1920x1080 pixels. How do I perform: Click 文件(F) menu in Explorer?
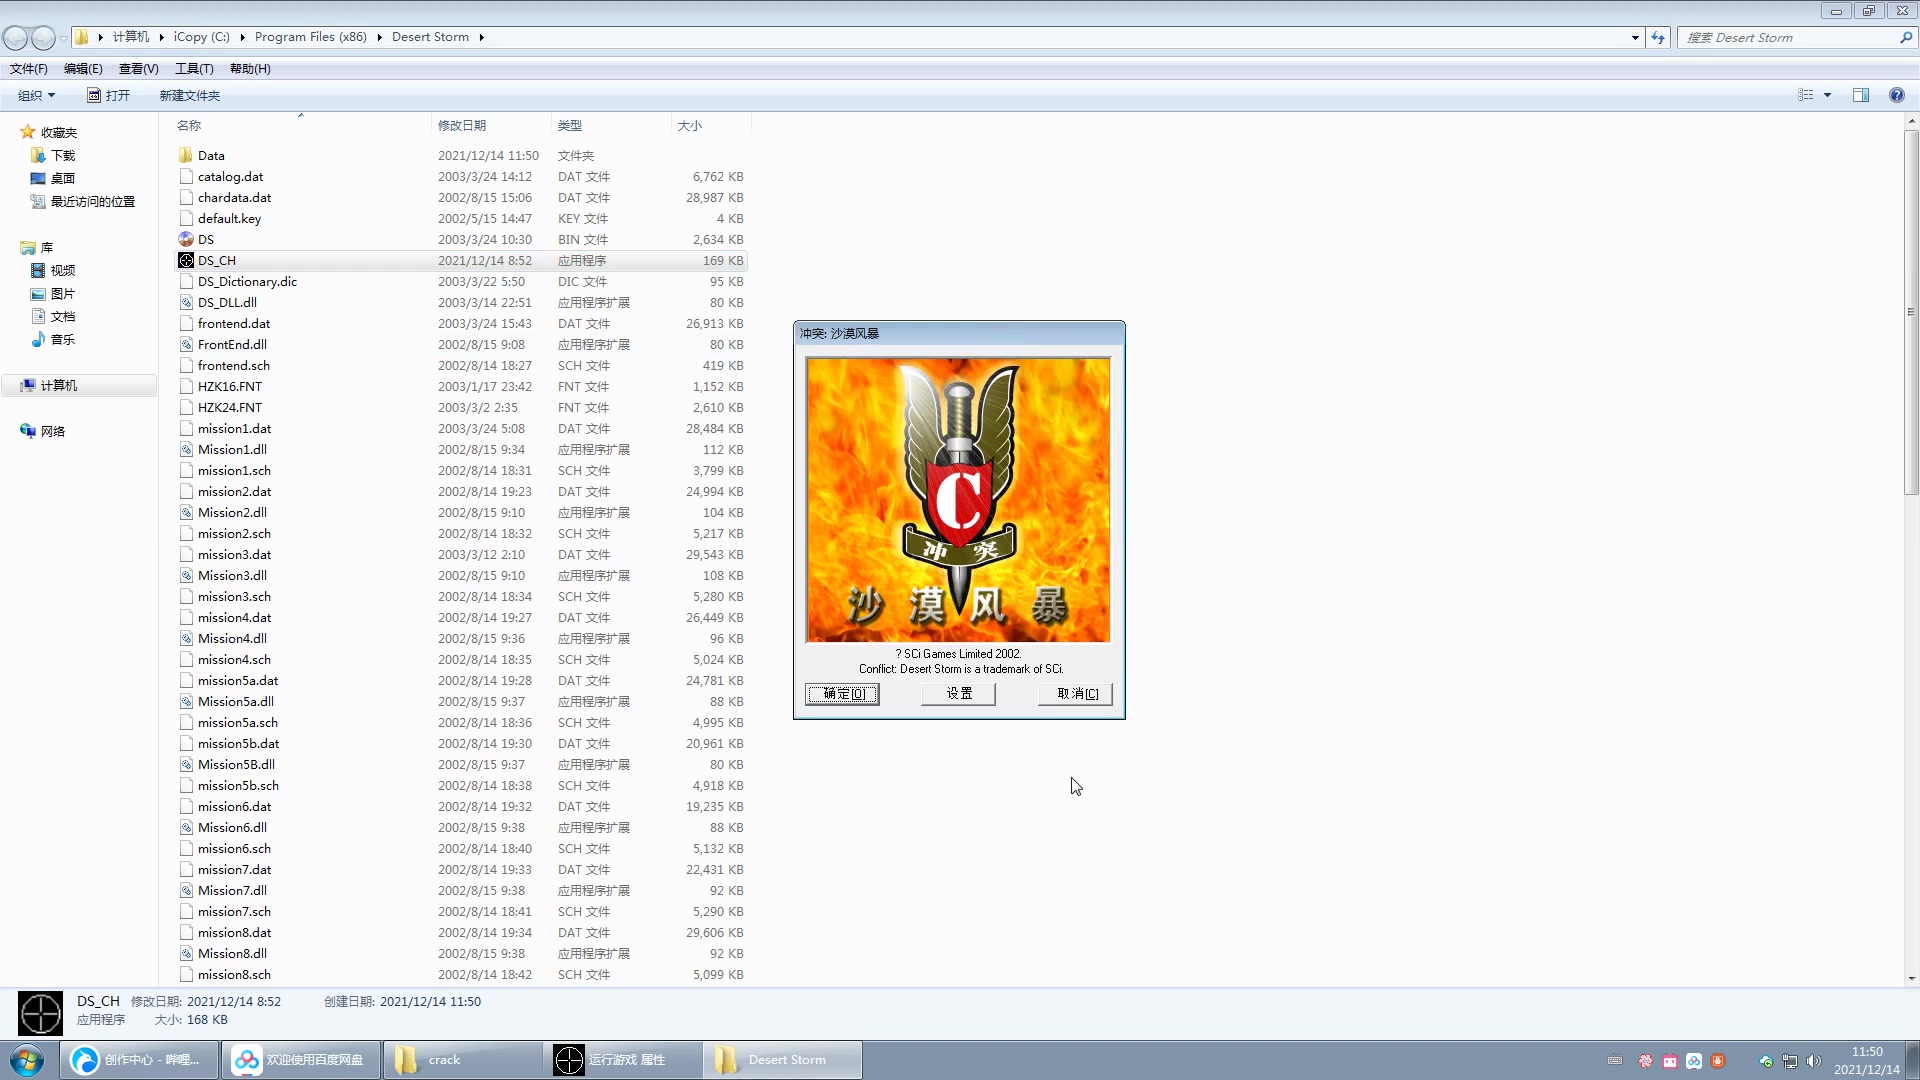[29, 69]
